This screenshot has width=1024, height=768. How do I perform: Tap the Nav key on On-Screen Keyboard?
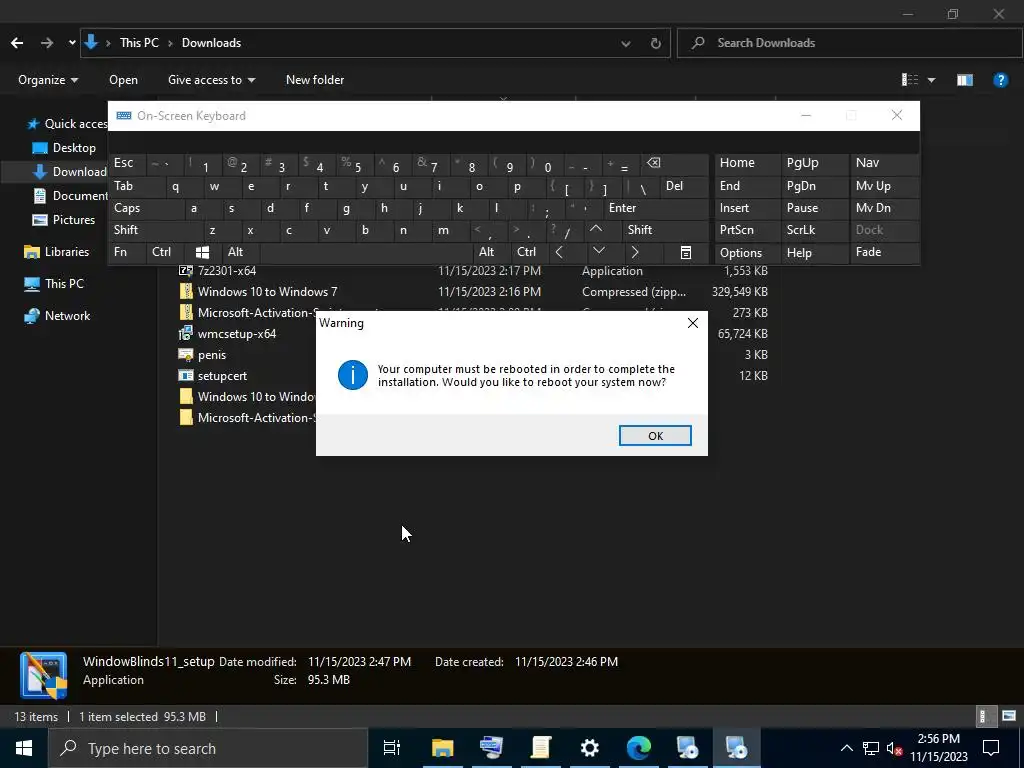[x=884, y=163]
